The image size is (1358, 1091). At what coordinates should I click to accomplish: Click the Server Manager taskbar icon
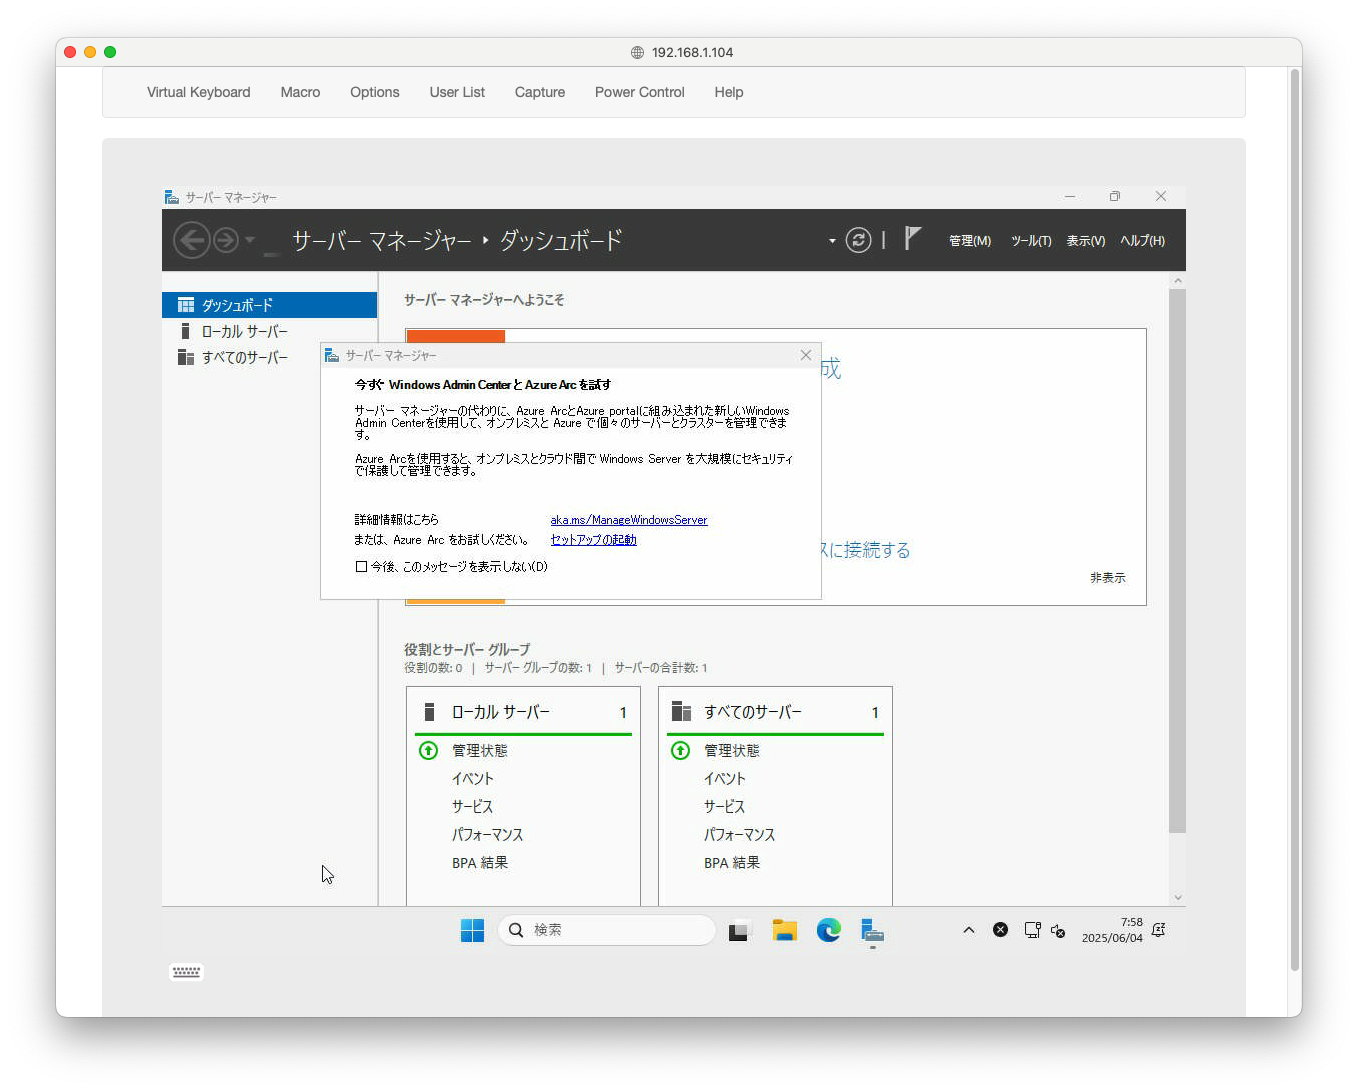pos(872,930)
